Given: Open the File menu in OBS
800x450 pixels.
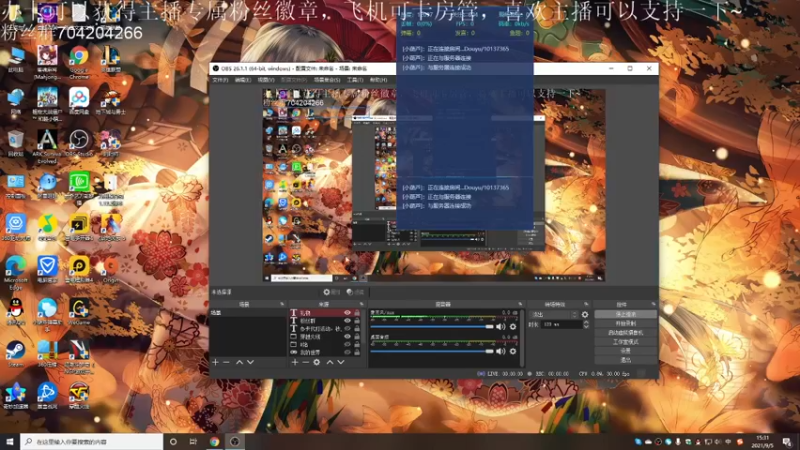Looking at the screenshot, I should pyautogui.click(x=220, y=80).
